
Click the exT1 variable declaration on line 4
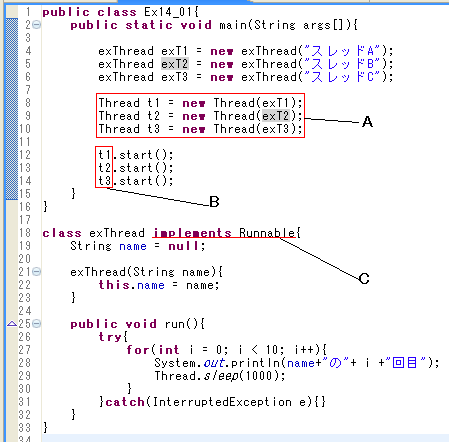175,51
